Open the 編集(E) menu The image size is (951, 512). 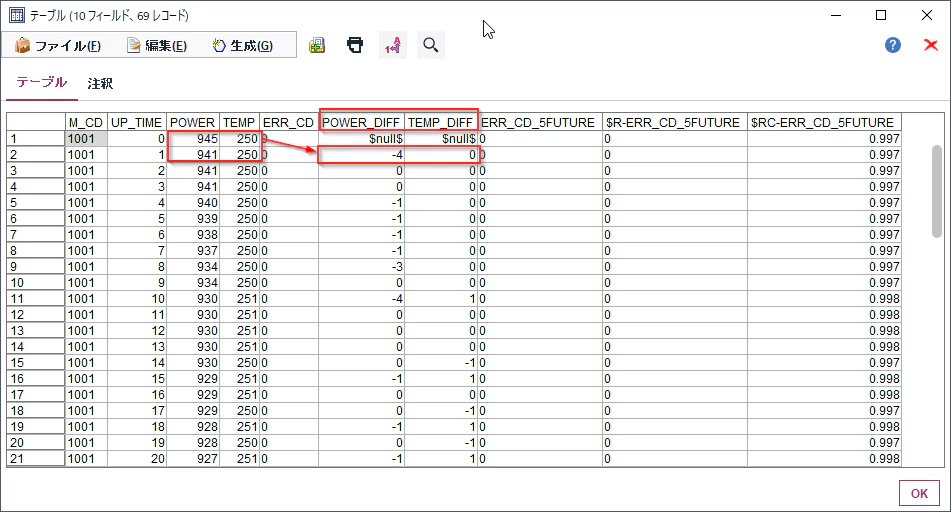[157, 45]
